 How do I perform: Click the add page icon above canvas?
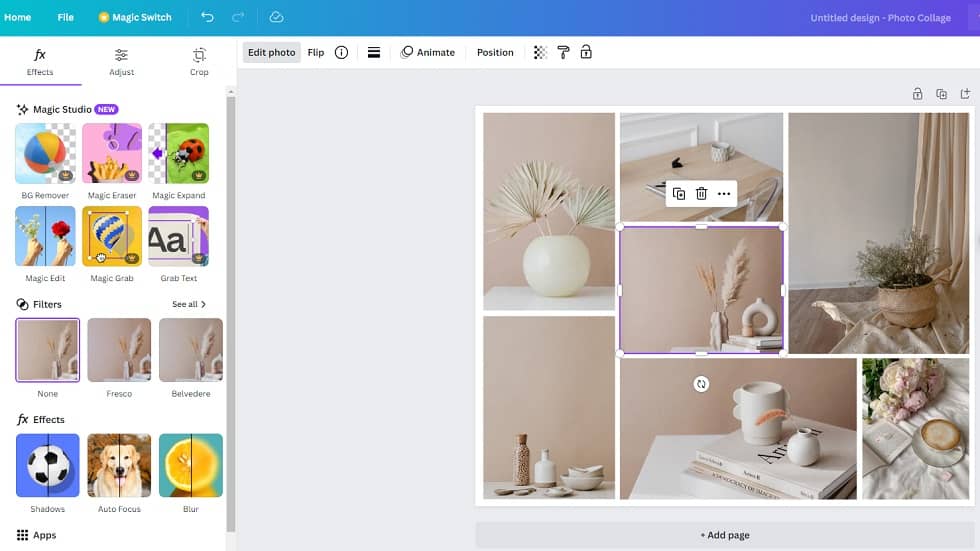point(965,94)
